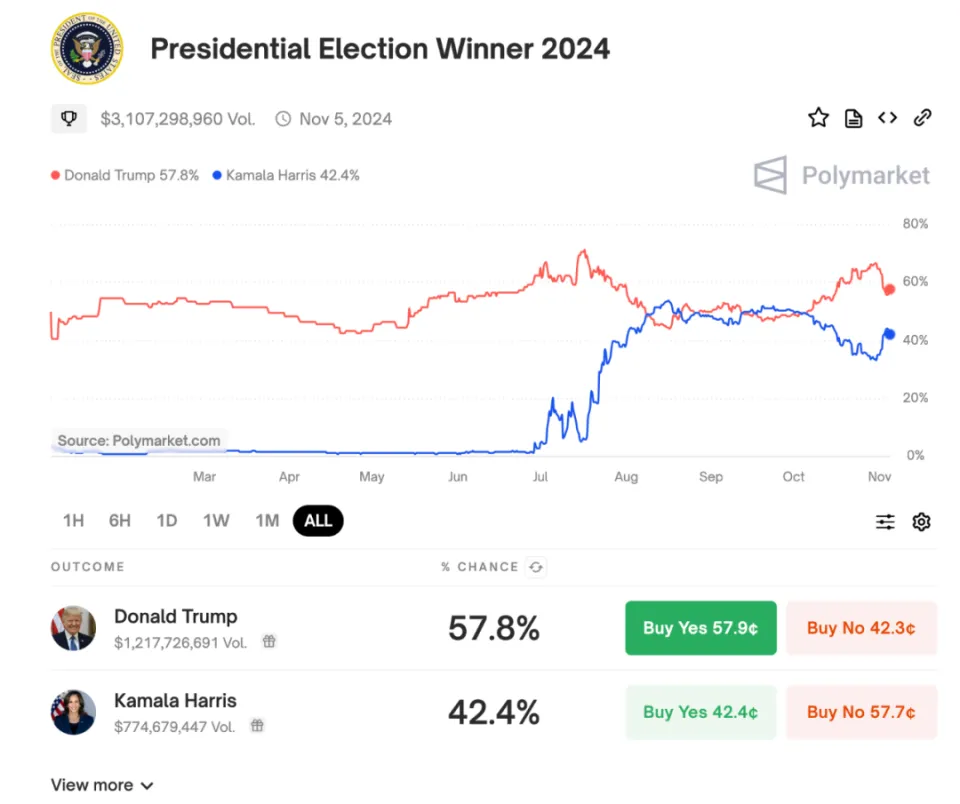Click the trophy icon near volume
This screenshot has width=960, height=804.
[69, 119]
